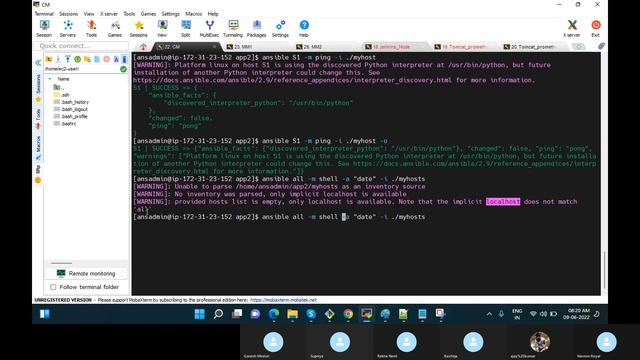Open the Games toolbar icon
The width and height of the screenshot is (640, 360).
tap(115, 29)
